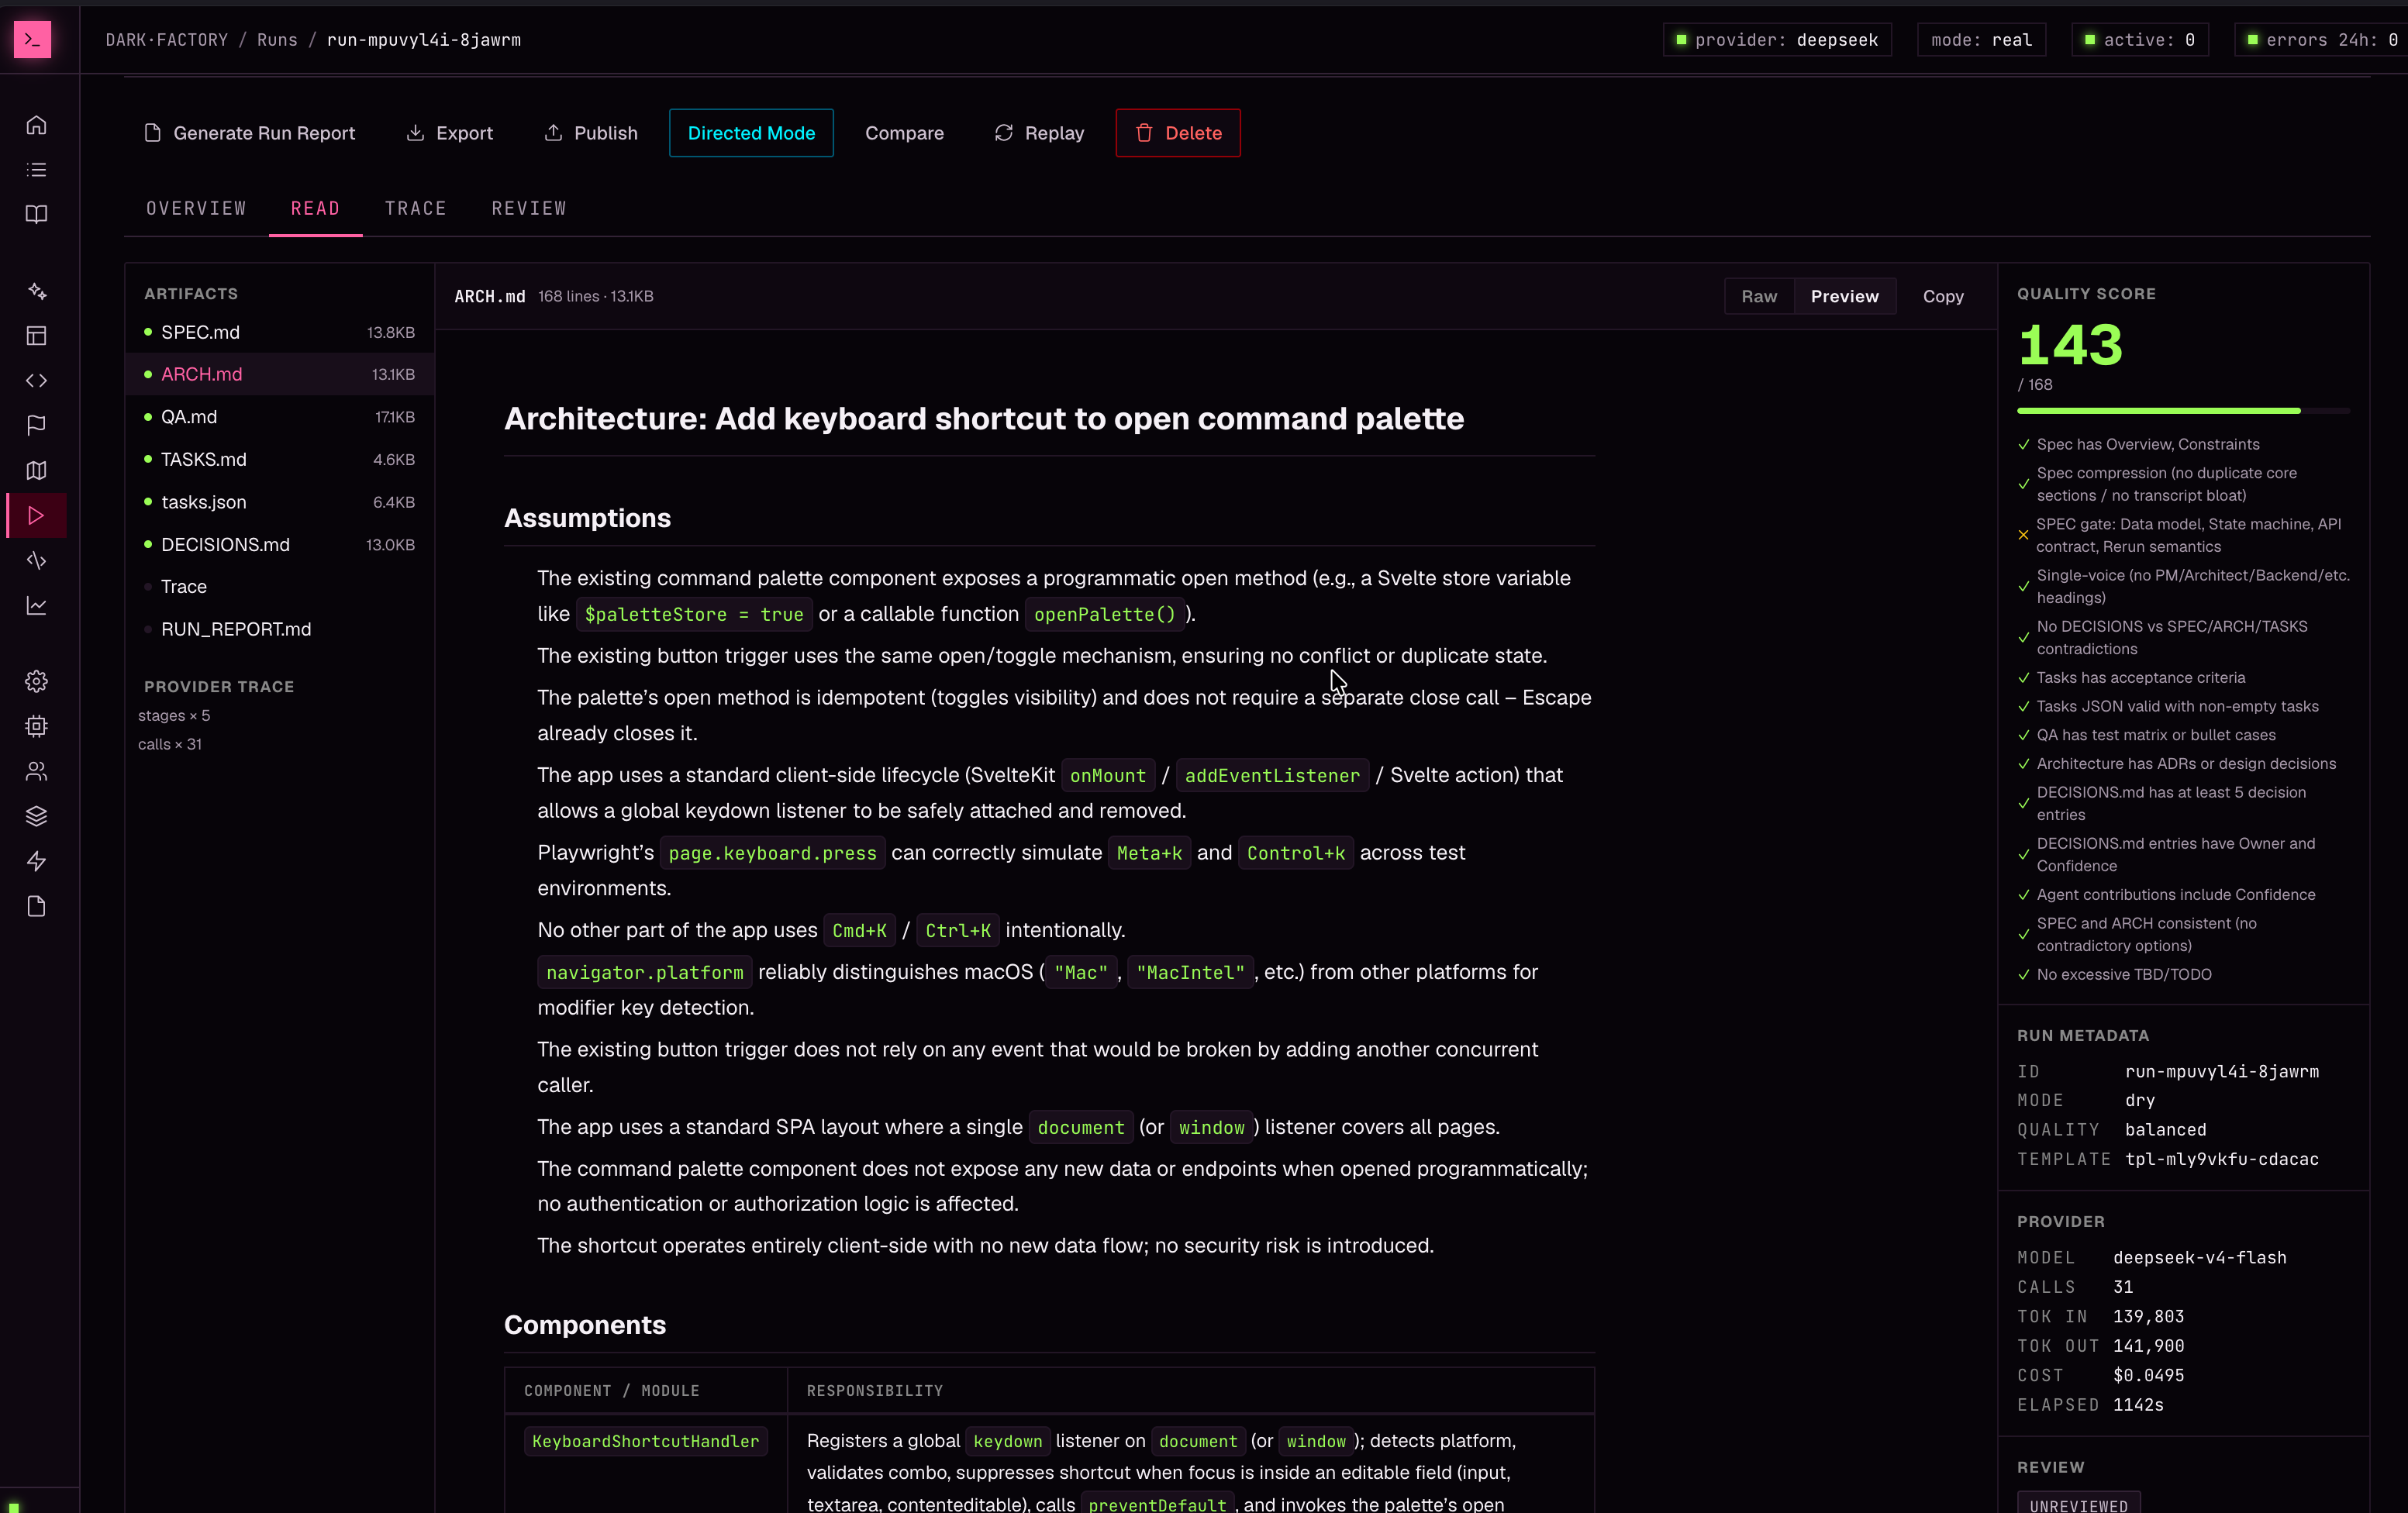The height and width of the screenshot is (1513, 2408).
Task: Open the layout panel icon in the sidebar
Action: [x=36, y=336]
